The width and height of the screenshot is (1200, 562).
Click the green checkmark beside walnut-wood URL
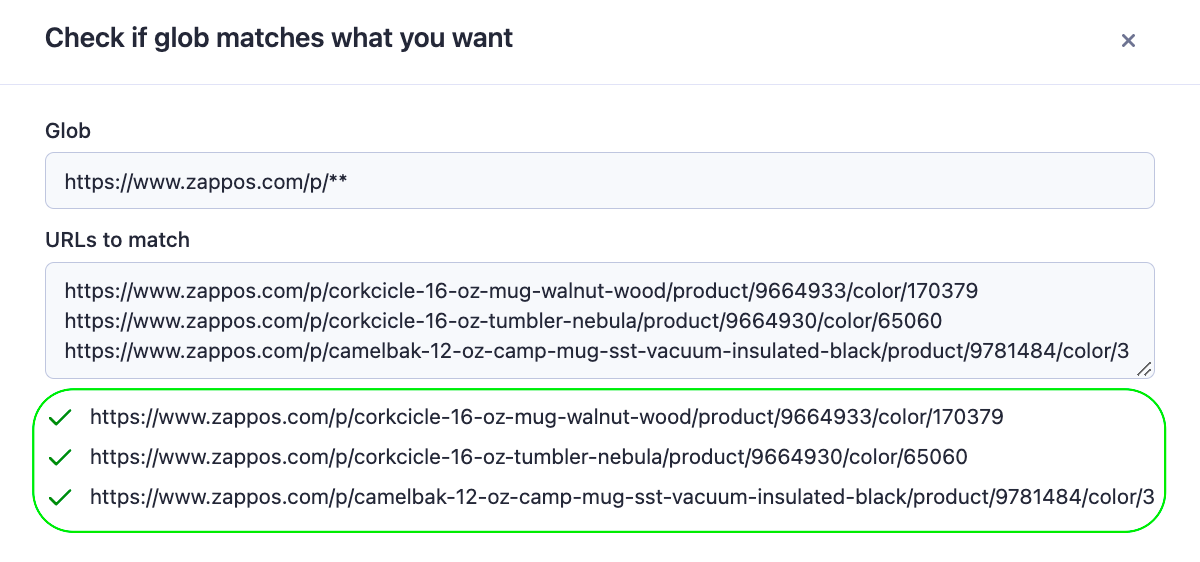point(60,417)
